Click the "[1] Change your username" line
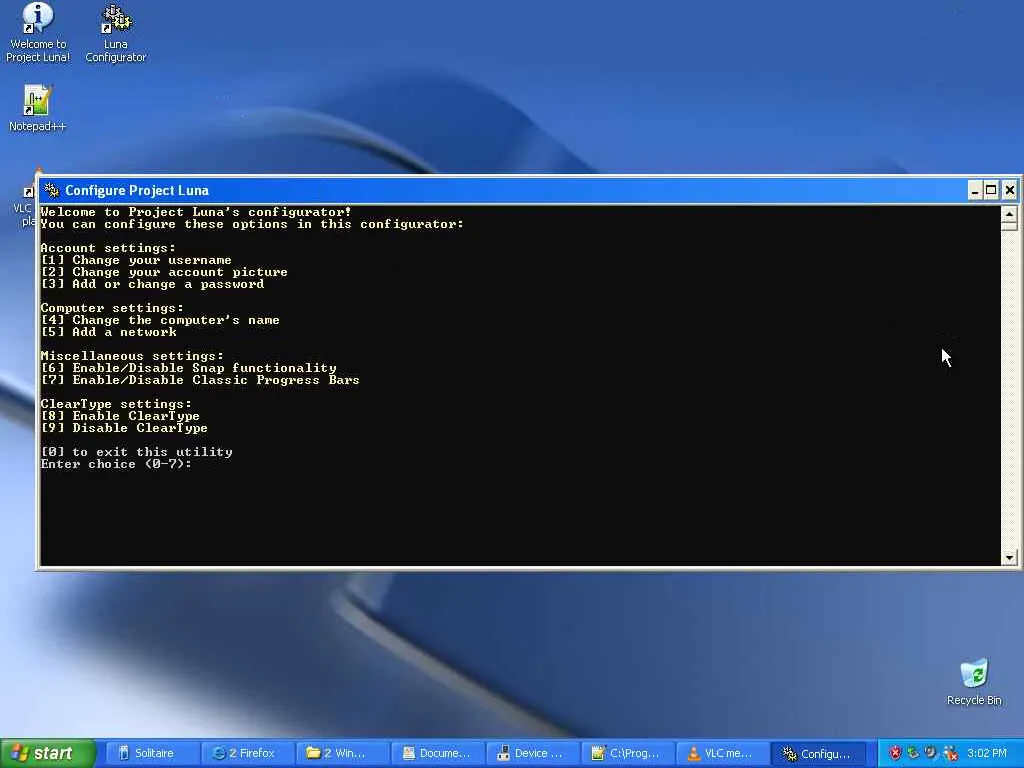This screenshot has width=1024, height=768. click(136, 260)
